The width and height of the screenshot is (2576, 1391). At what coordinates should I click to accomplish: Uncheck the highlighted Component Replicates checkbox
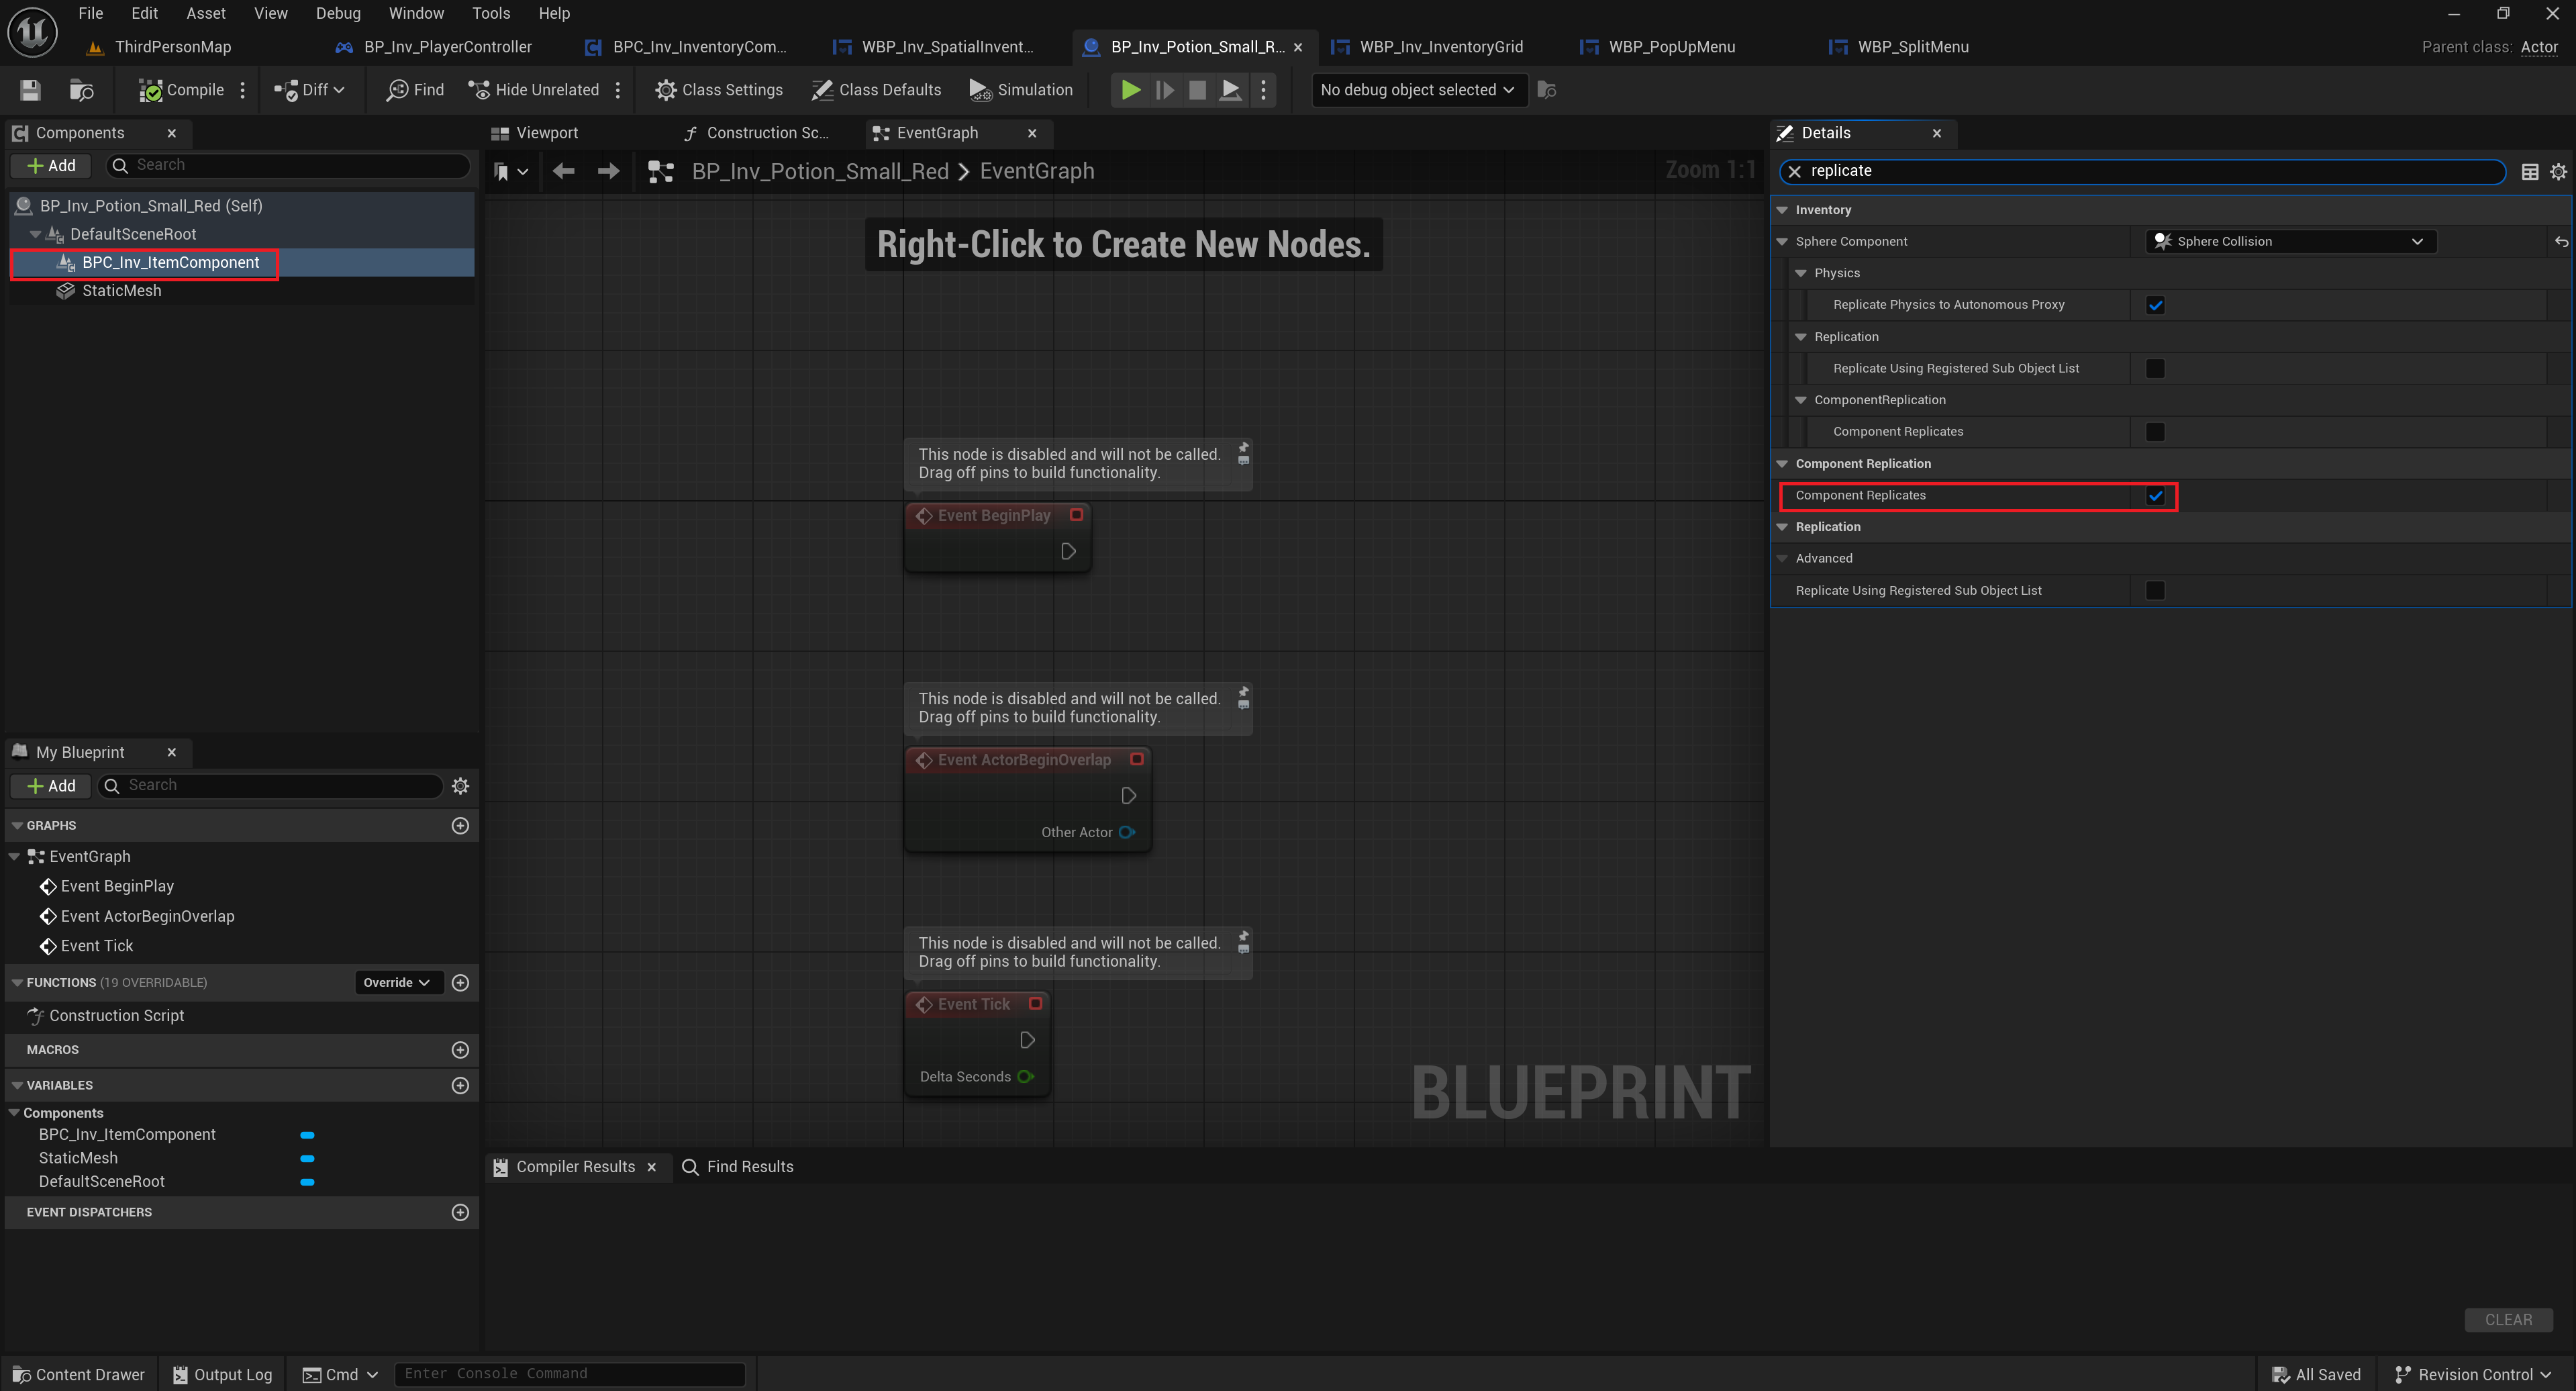click(x=2155, y=496)
